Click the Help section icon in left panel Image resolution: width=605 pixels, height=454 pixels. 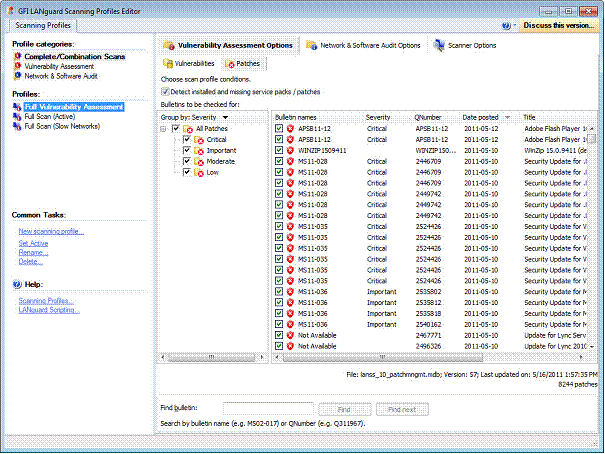pyautogui.click(x=17, y=284)
